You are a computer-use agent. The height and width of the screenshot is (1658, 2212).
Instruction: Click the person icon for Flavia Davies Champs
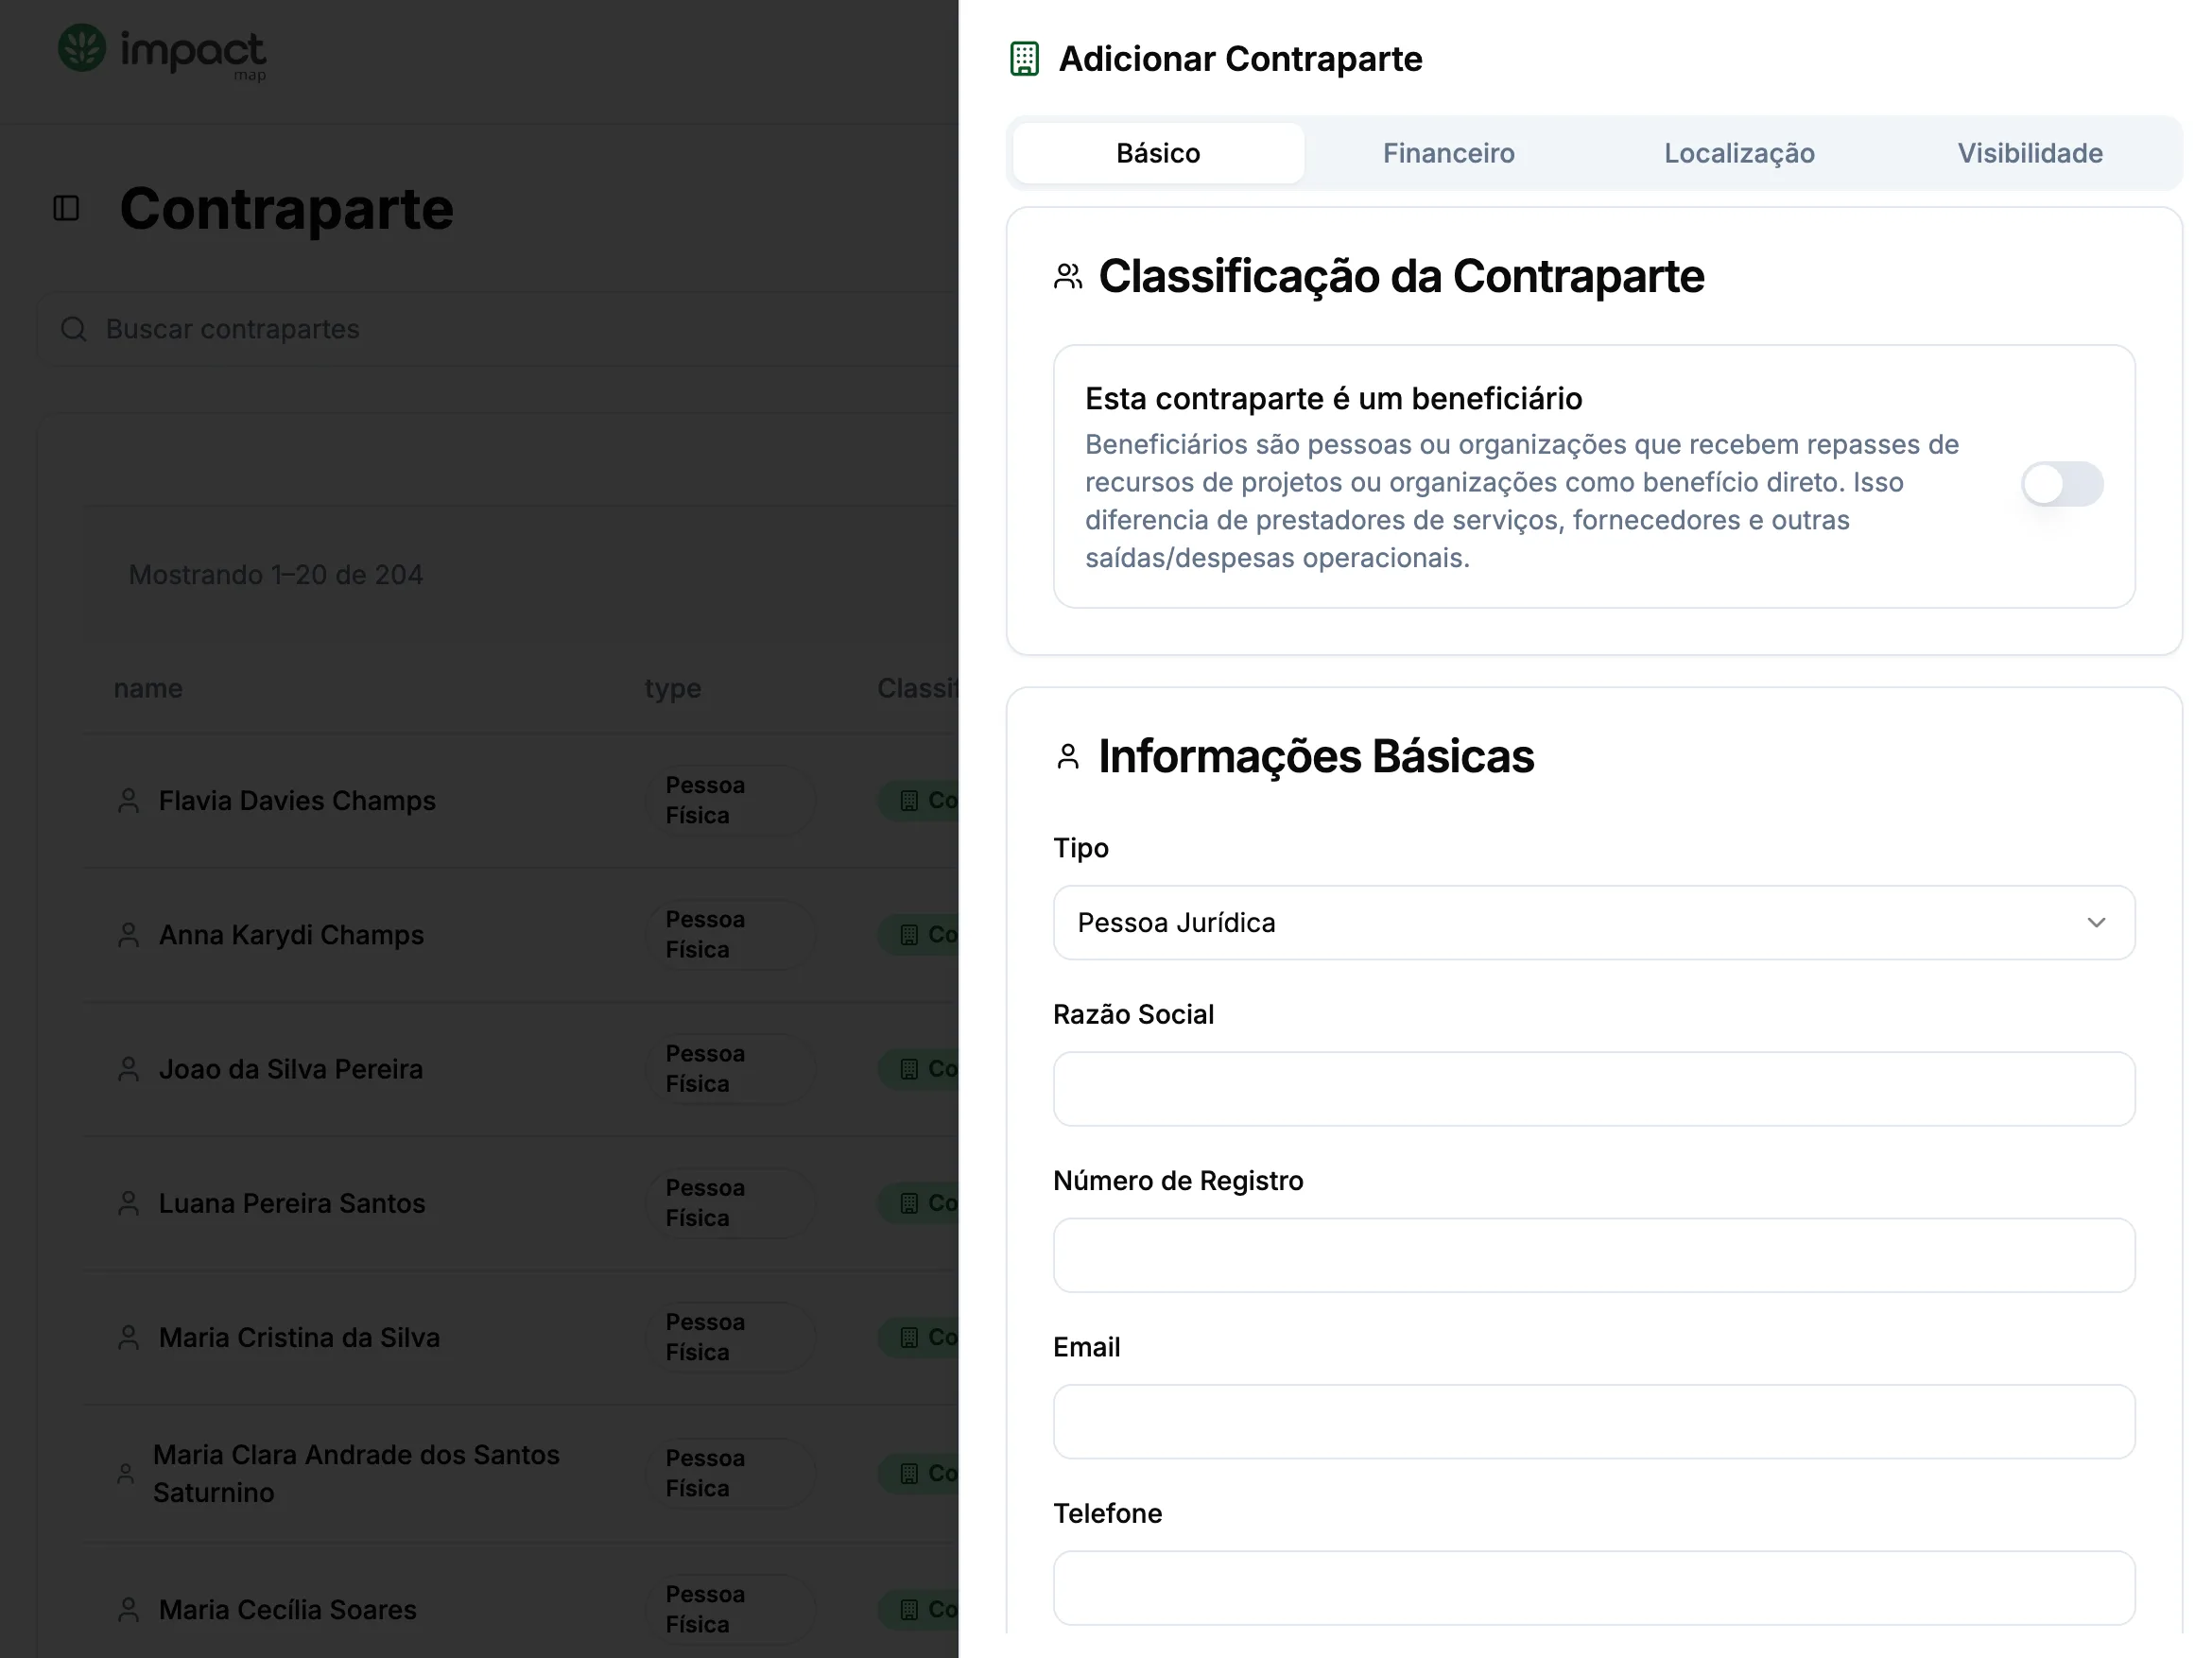coord(128,801)
